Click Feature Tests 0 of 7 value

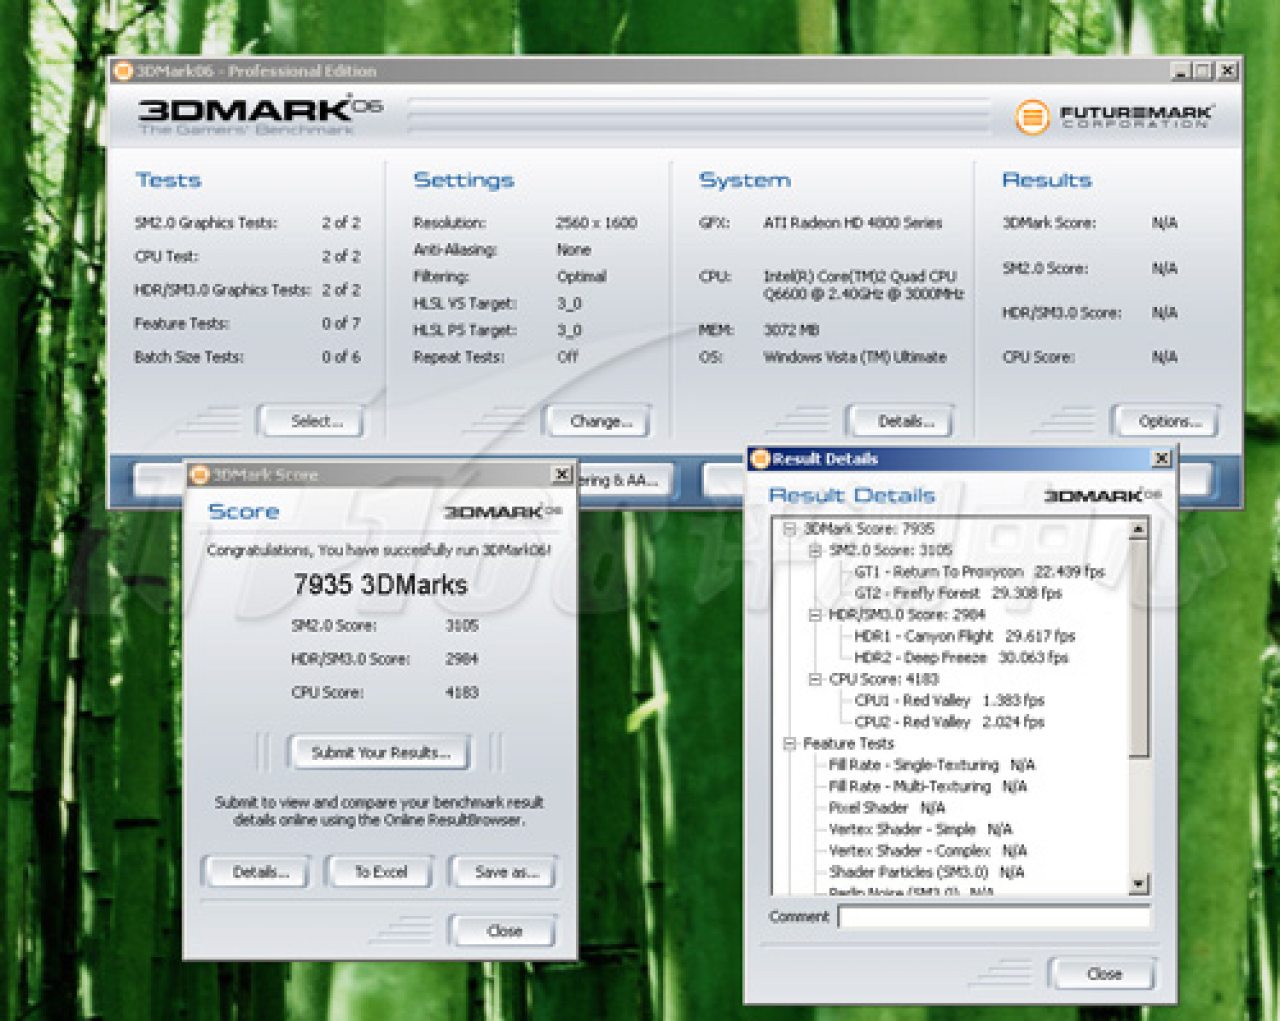tap(341, 323)
